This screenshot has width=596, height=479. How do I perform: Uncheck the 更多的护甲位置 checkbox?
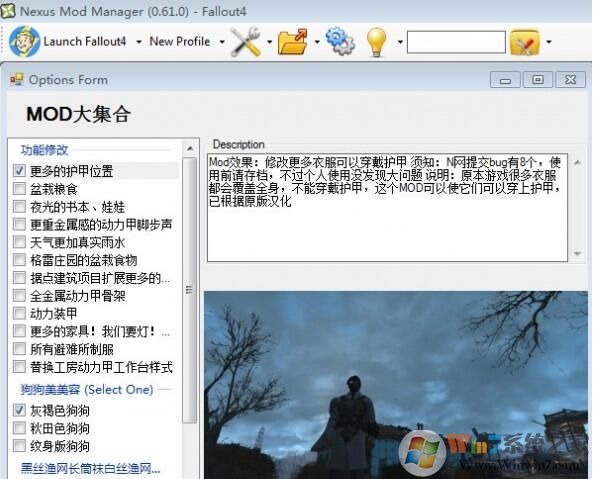(x=19, y=171)
